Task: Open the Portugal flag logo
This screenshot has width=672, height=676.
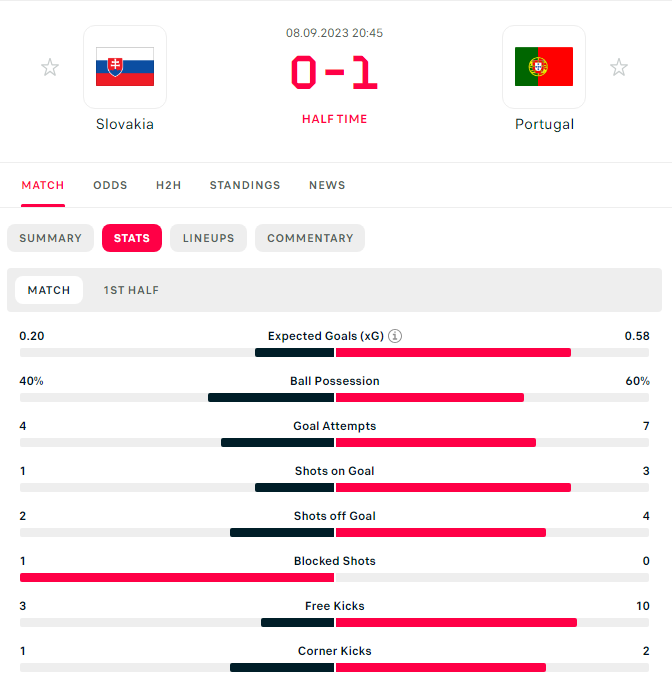Action: click(x=544, y=67)
